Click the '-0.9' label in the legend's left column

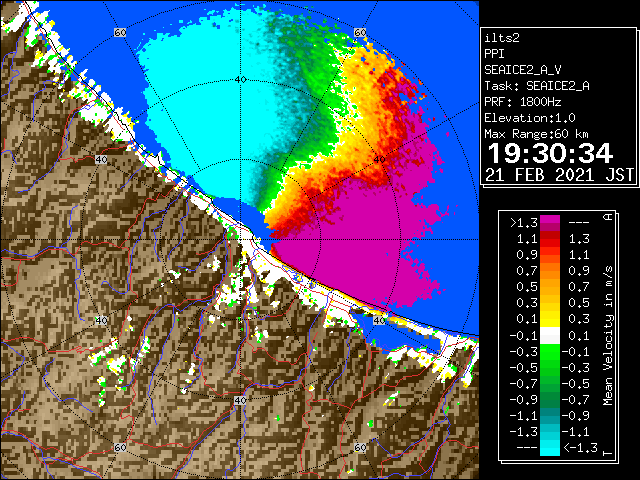[x=524, y=400]
